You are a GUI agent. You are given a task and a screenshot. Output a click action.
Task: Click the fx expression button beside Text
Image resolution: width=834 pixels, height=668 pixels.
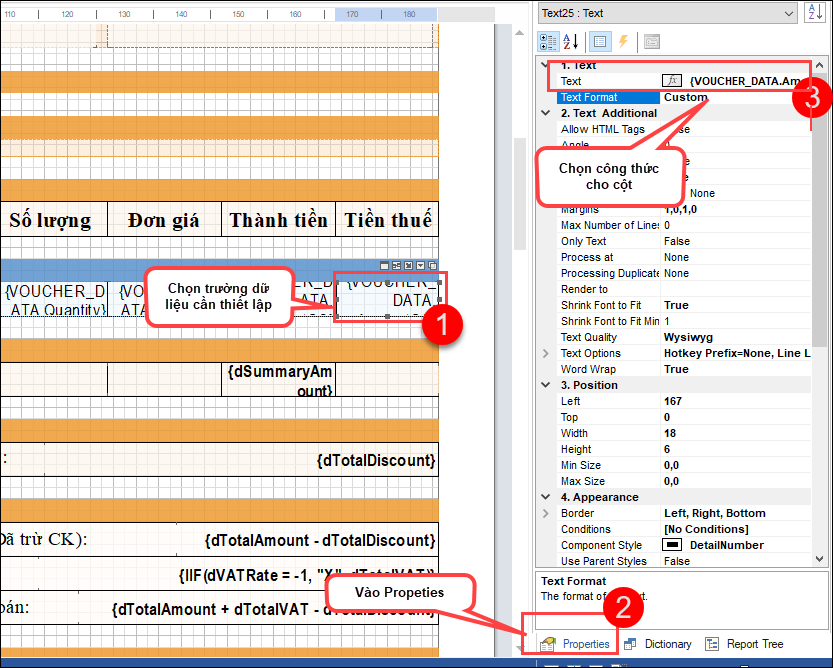point(674,81)
